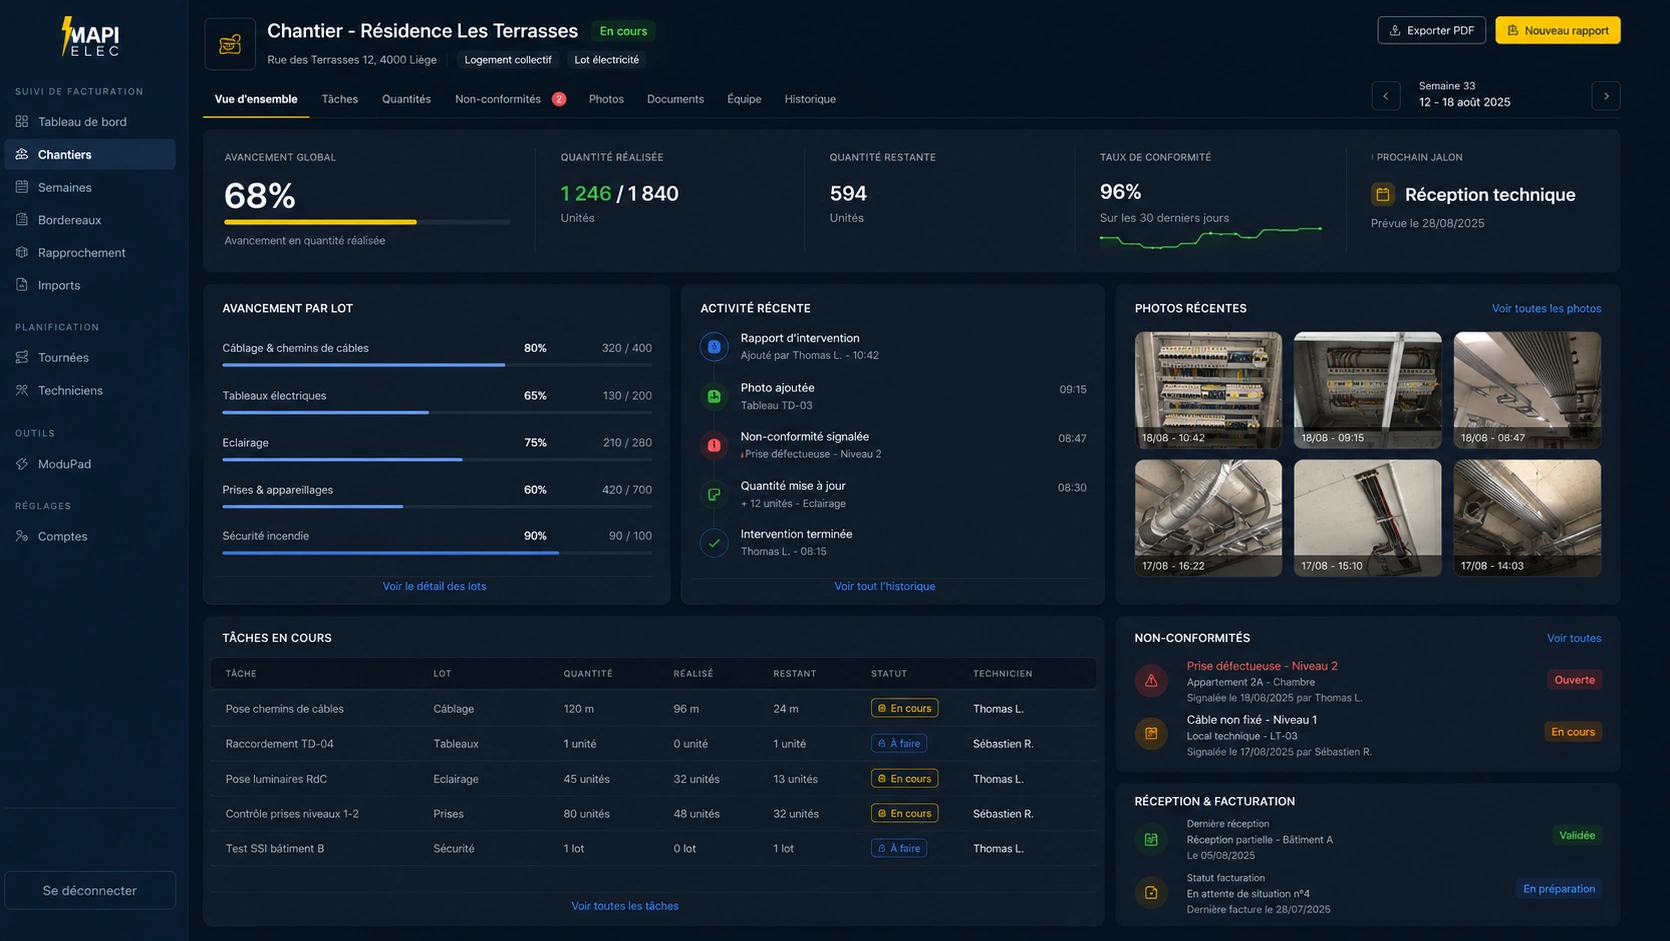Go to previous week with left chevron
The height and width of the screenshot is (941, 1670).
[1386, 96]
